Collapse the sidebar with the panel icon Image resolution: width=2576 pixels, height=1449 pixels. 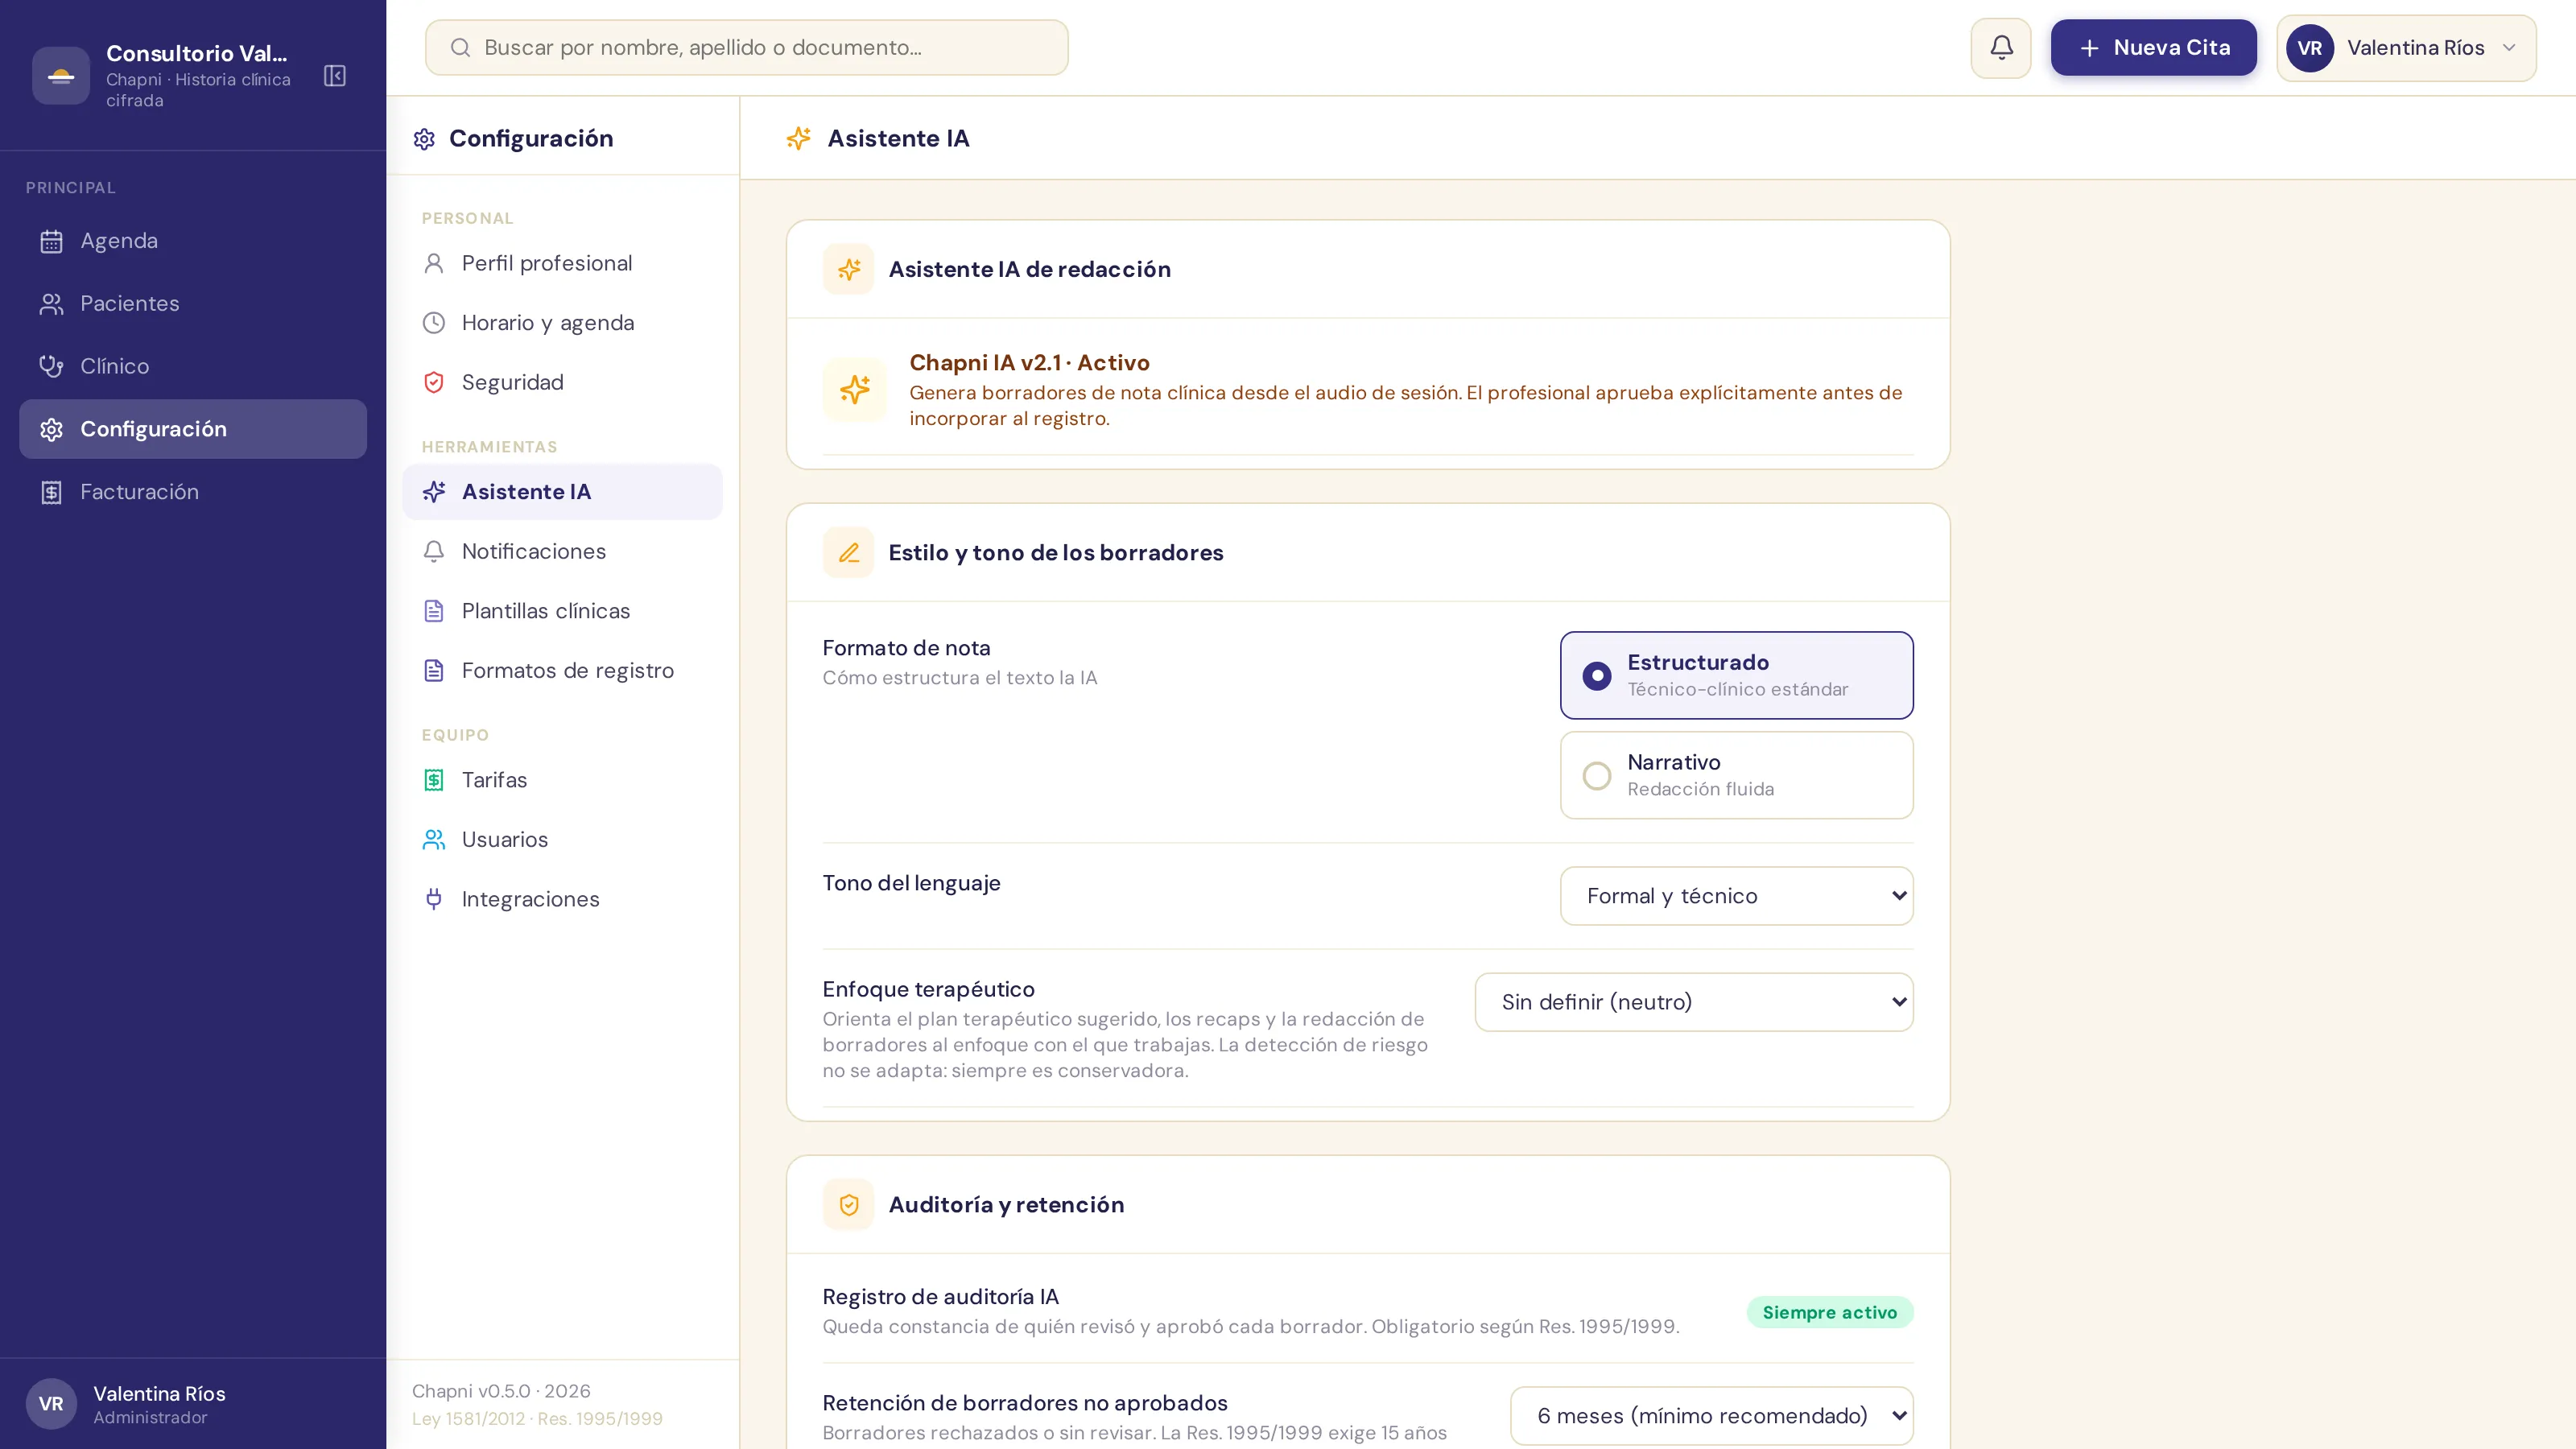click(x=335, y=76)
